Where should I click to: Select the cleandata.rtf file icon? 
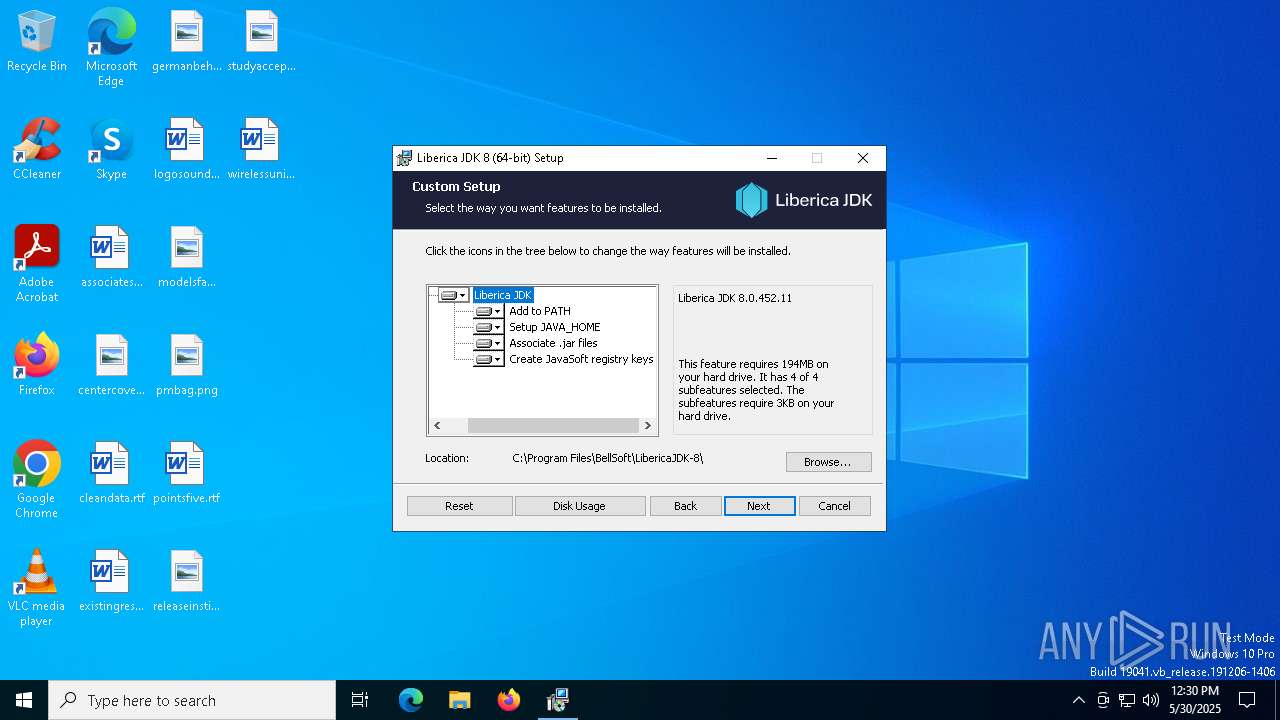(111, 474)
